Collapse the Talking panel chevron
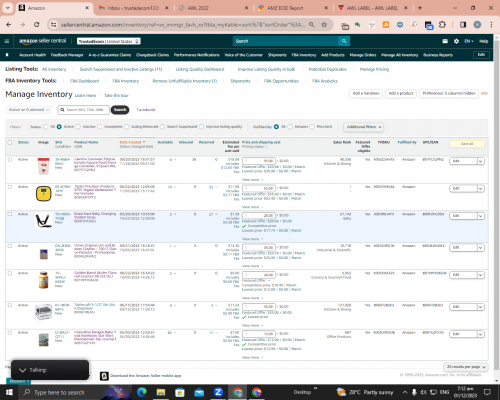The width and height of the screenshot is (500, 400). 22,370
